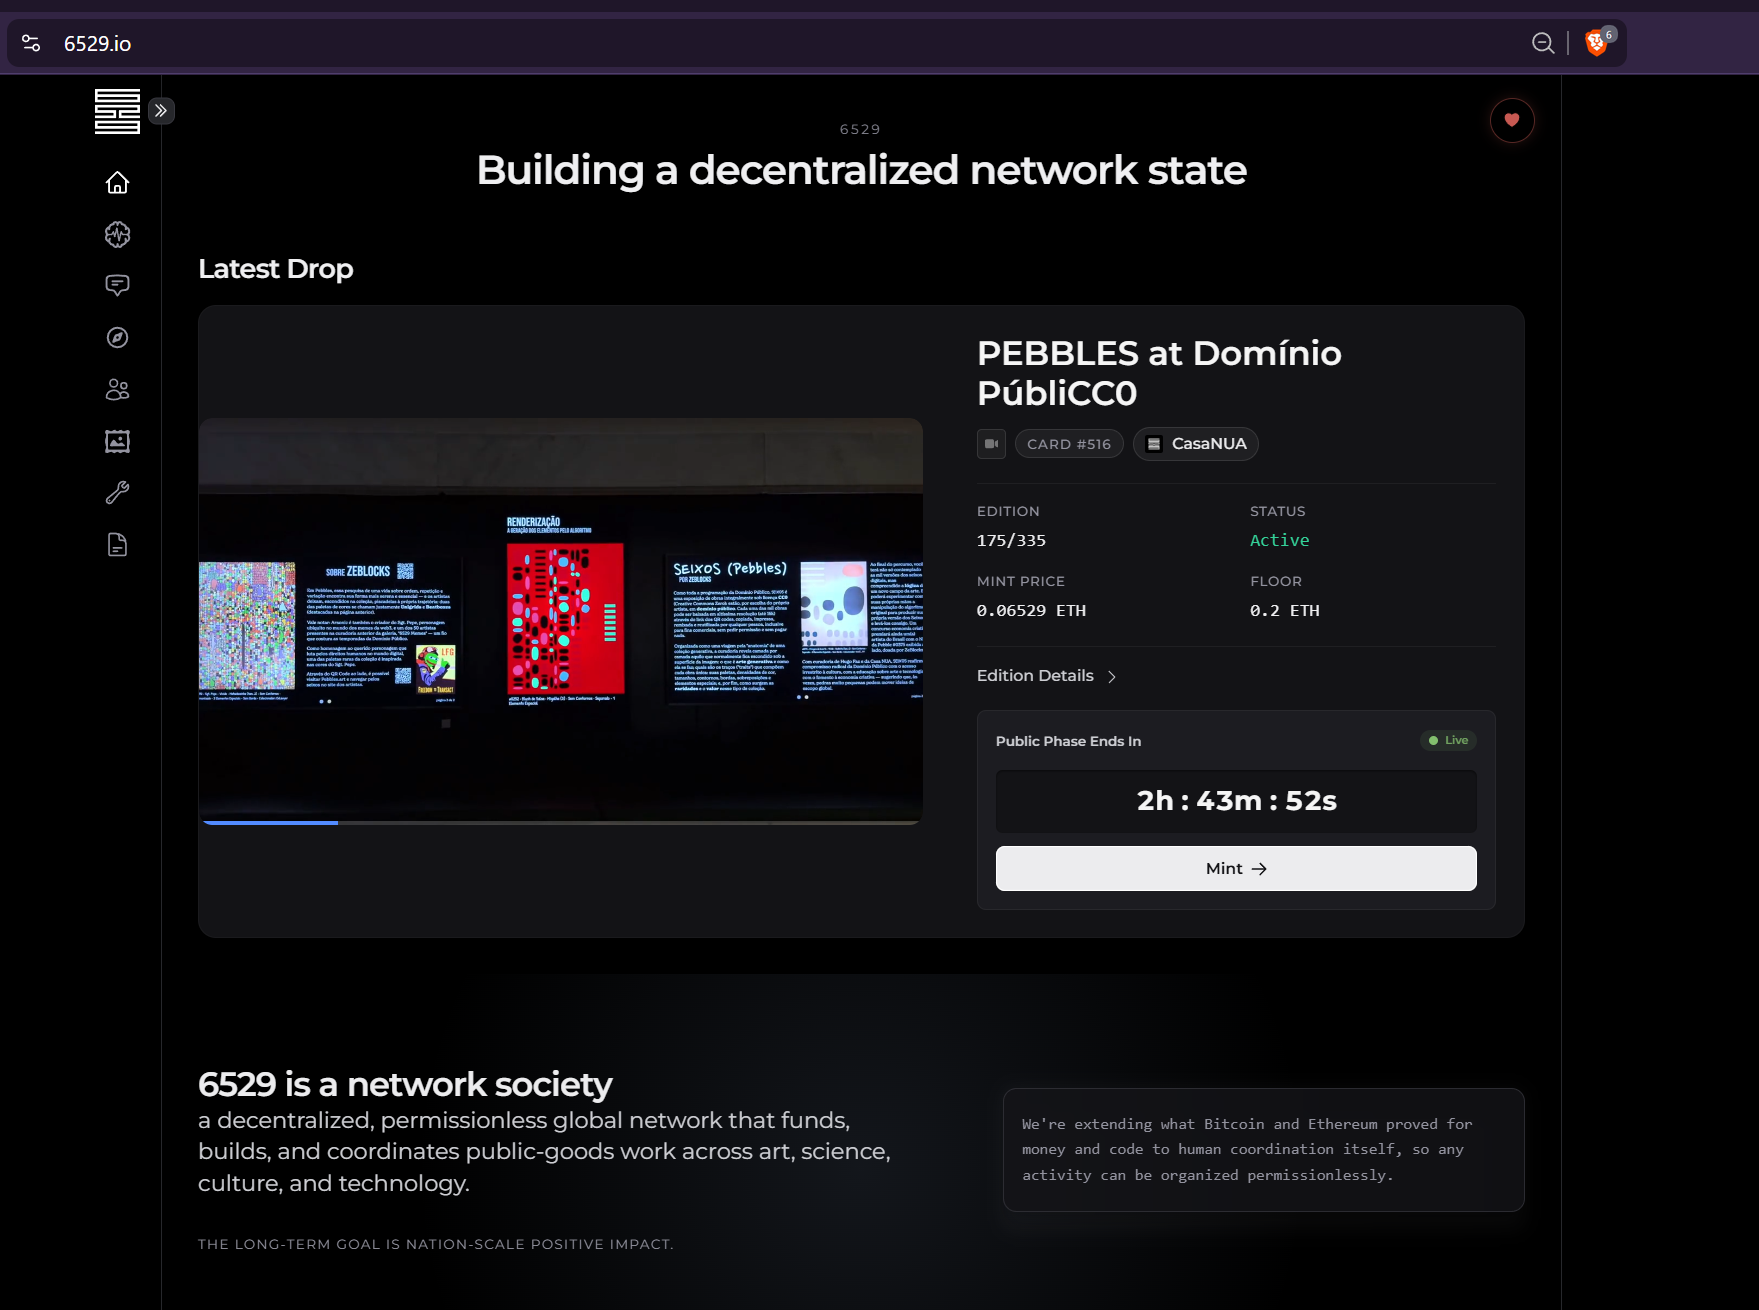
Task: Seek on the video progress bar
Action: pyautogui.click(x=561, y=822)
